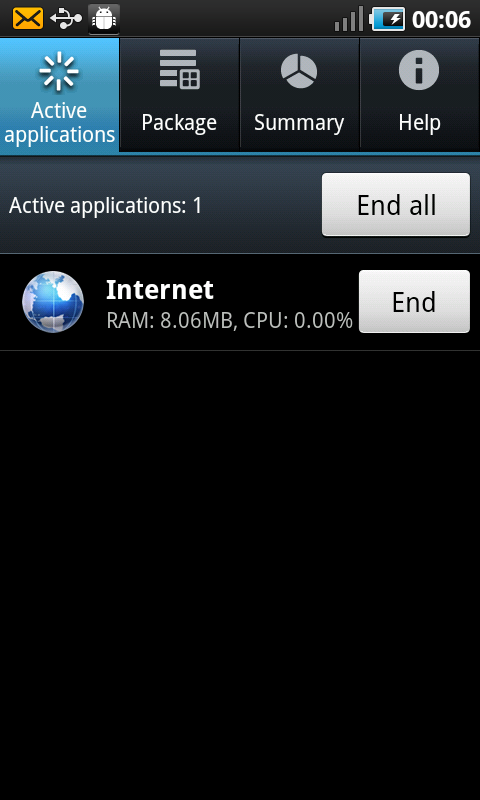The width and height of the screenshot is (480, 800).
Task: Tap the clock in status bar
Action: point(441,19)
